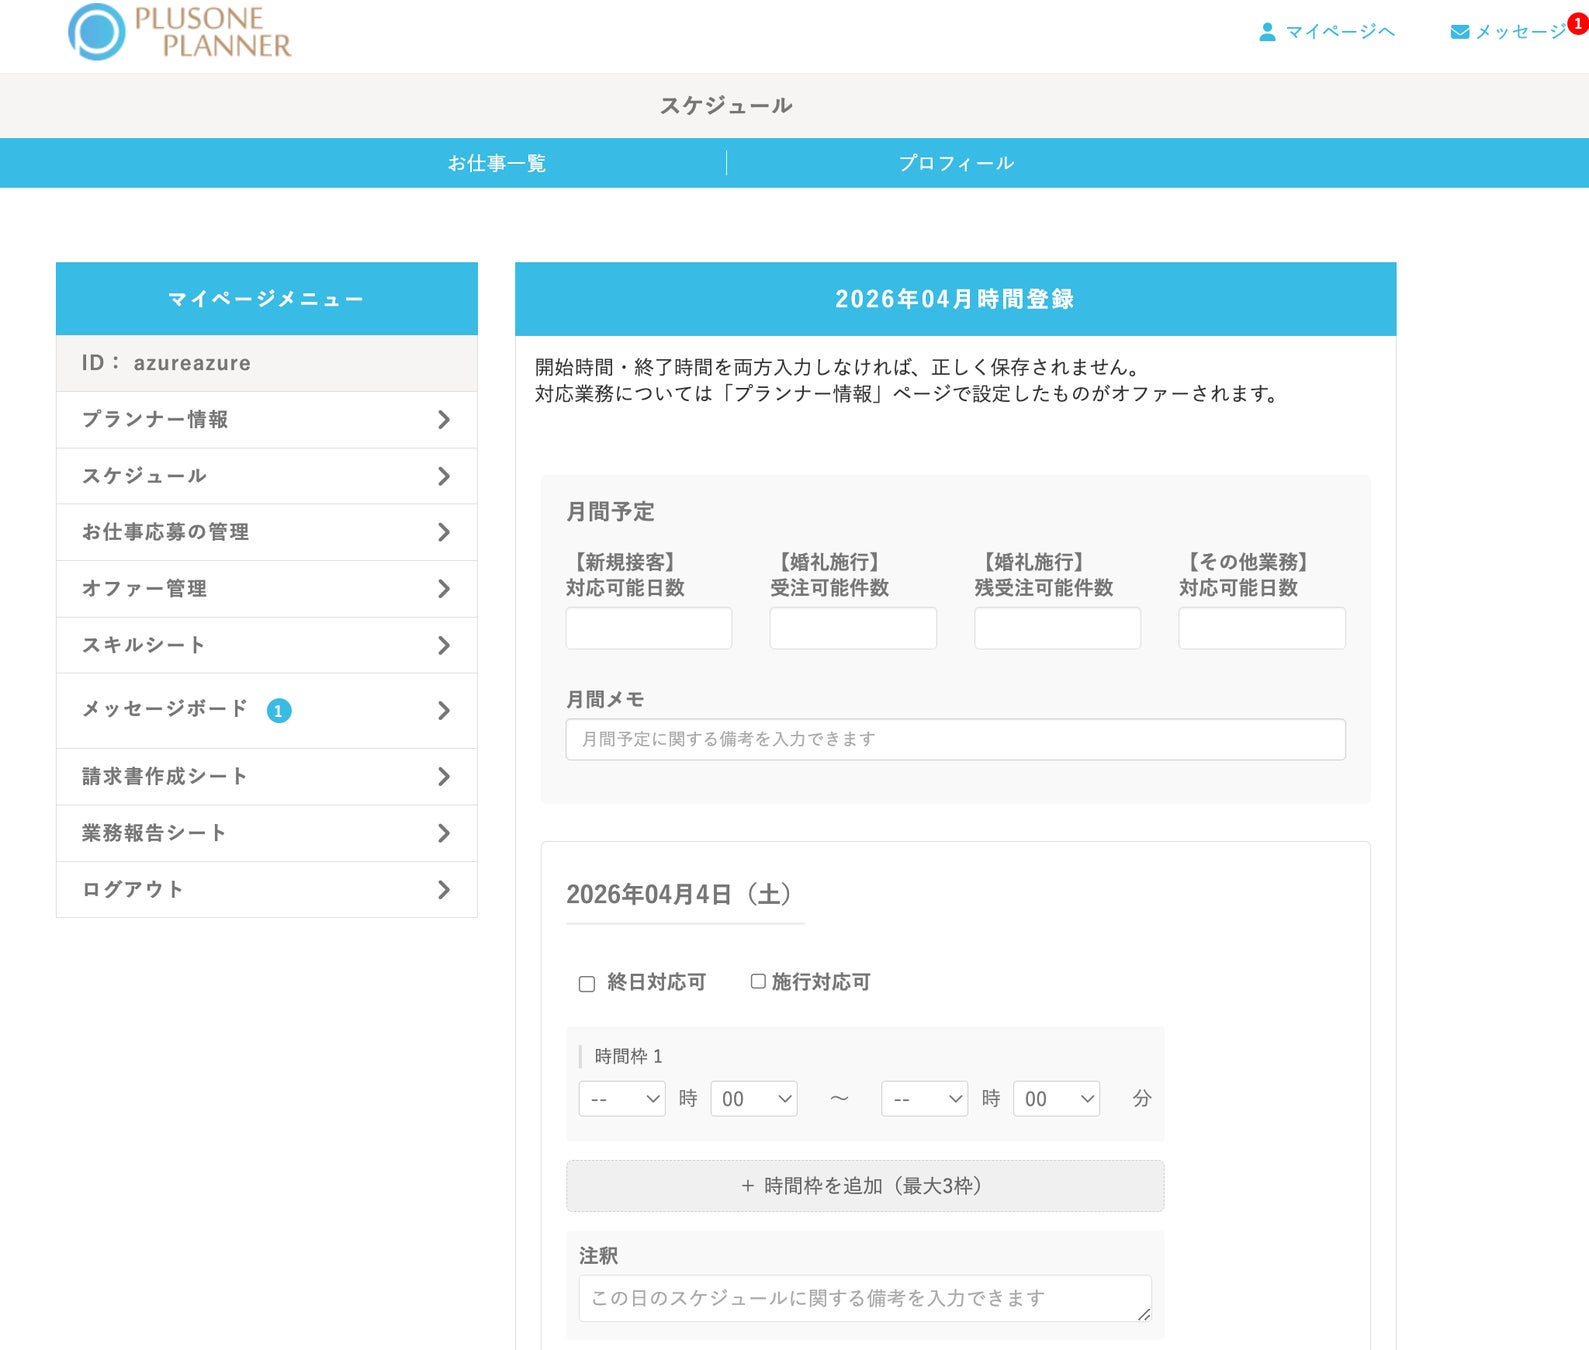This screenshot has height=1350, width=1589.
Task: Click the blue badge on メッセージボード
Action: 279,711
